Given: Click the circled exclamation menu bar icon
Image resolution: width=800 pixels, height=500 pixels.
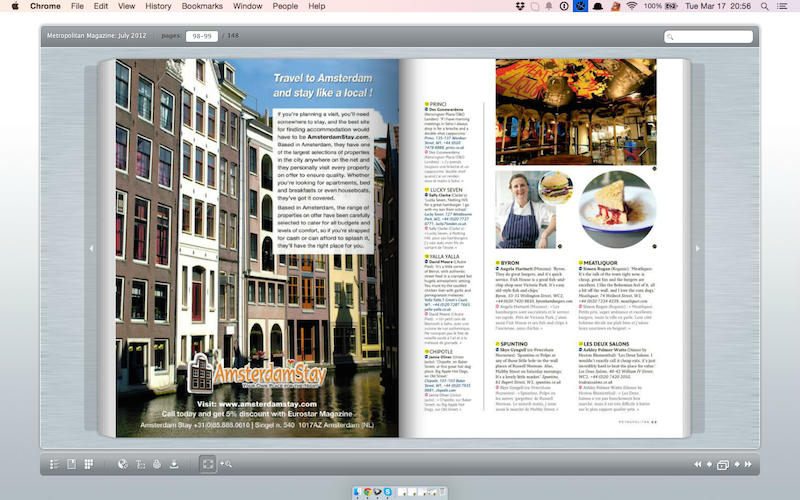Looking at the screenshot, I should (x=564, y=6).
